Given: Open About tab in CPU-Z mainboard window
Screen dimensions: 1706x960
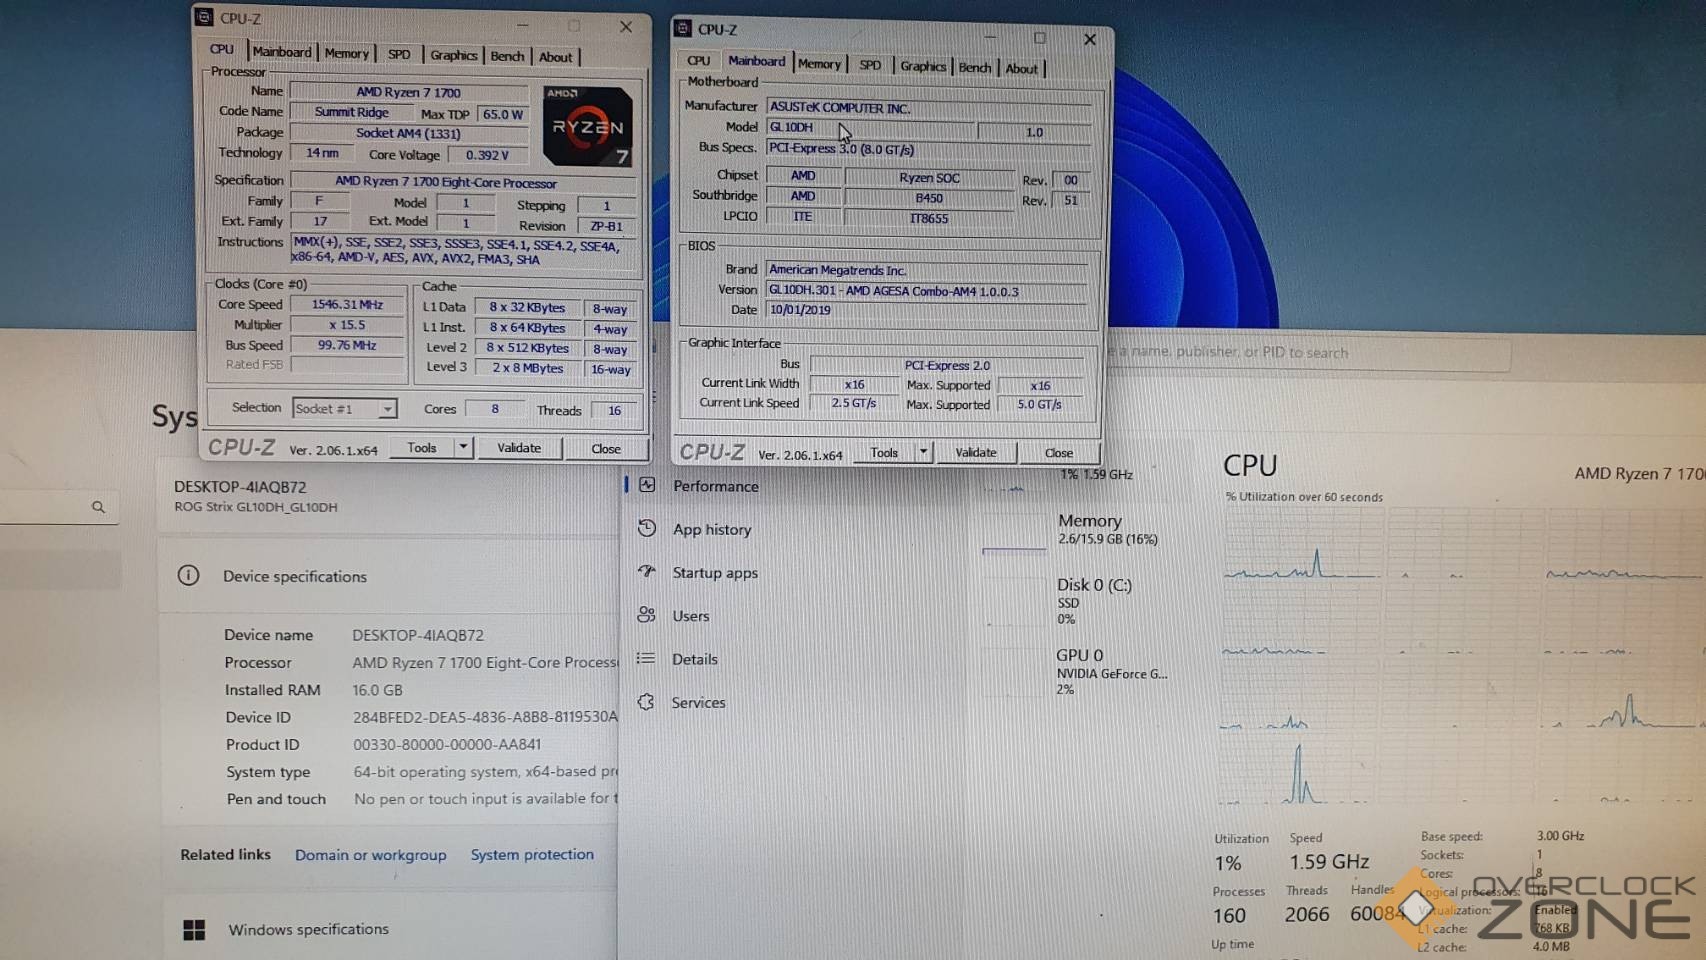Looking at the screenshot, I should pyautogui.click(x=1021, y=68).
